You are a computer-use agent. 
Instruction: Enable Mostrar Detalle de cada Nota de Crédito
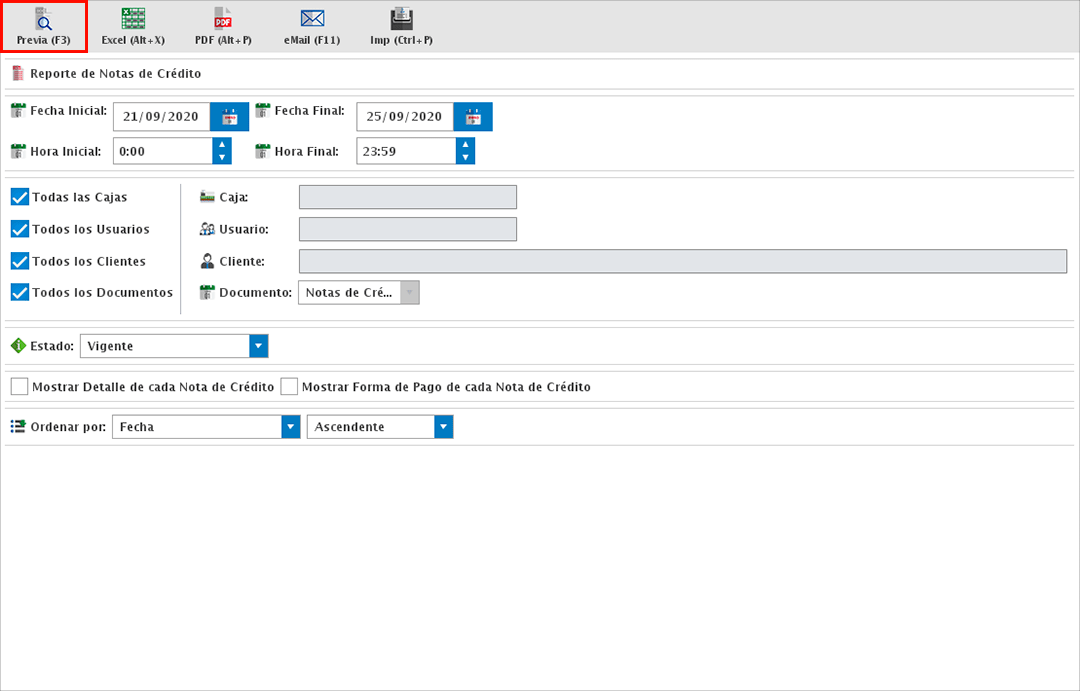[x=19, y=386]
